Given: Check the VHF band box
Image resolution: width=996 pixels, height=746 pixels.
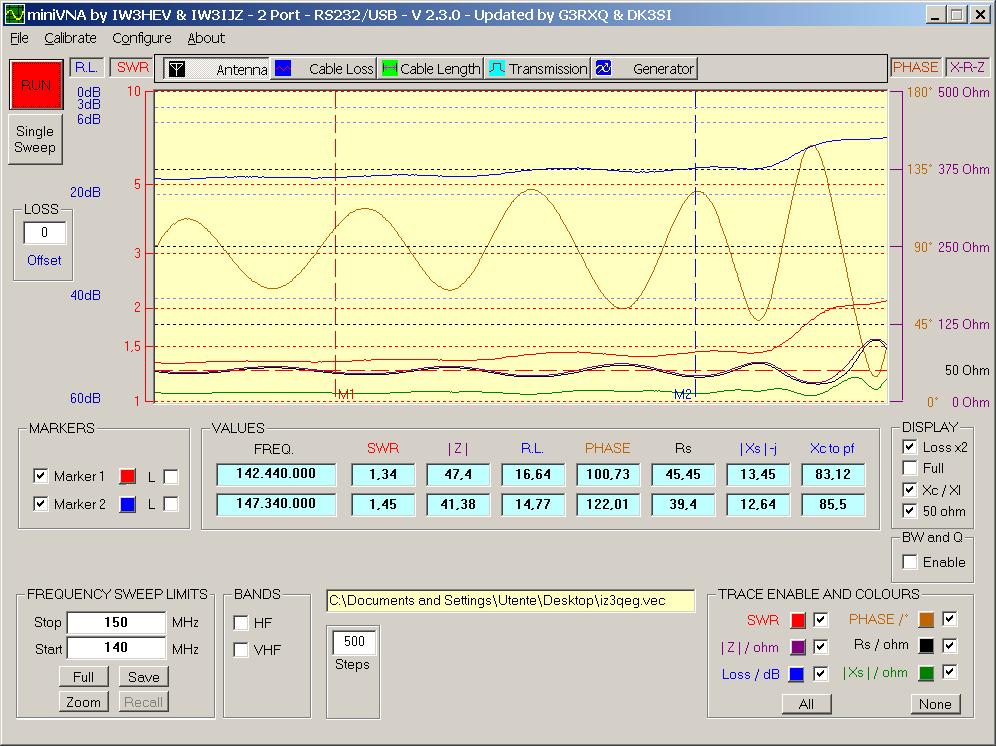Looking at the screenshot, I should coord(241,649).
